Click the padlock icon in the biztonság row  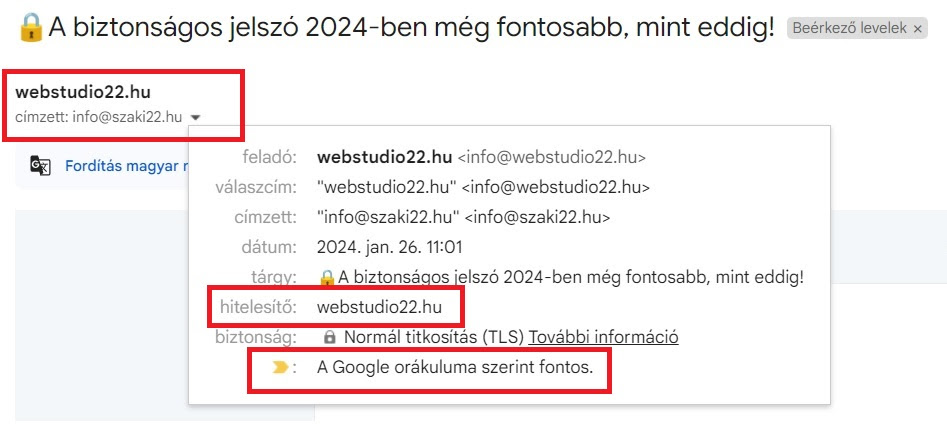click(x=329, y=338)
